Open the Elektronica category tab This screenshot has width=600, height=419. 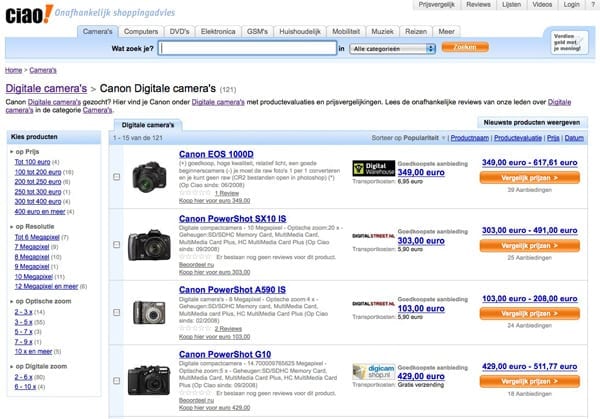tap(218, 31)
